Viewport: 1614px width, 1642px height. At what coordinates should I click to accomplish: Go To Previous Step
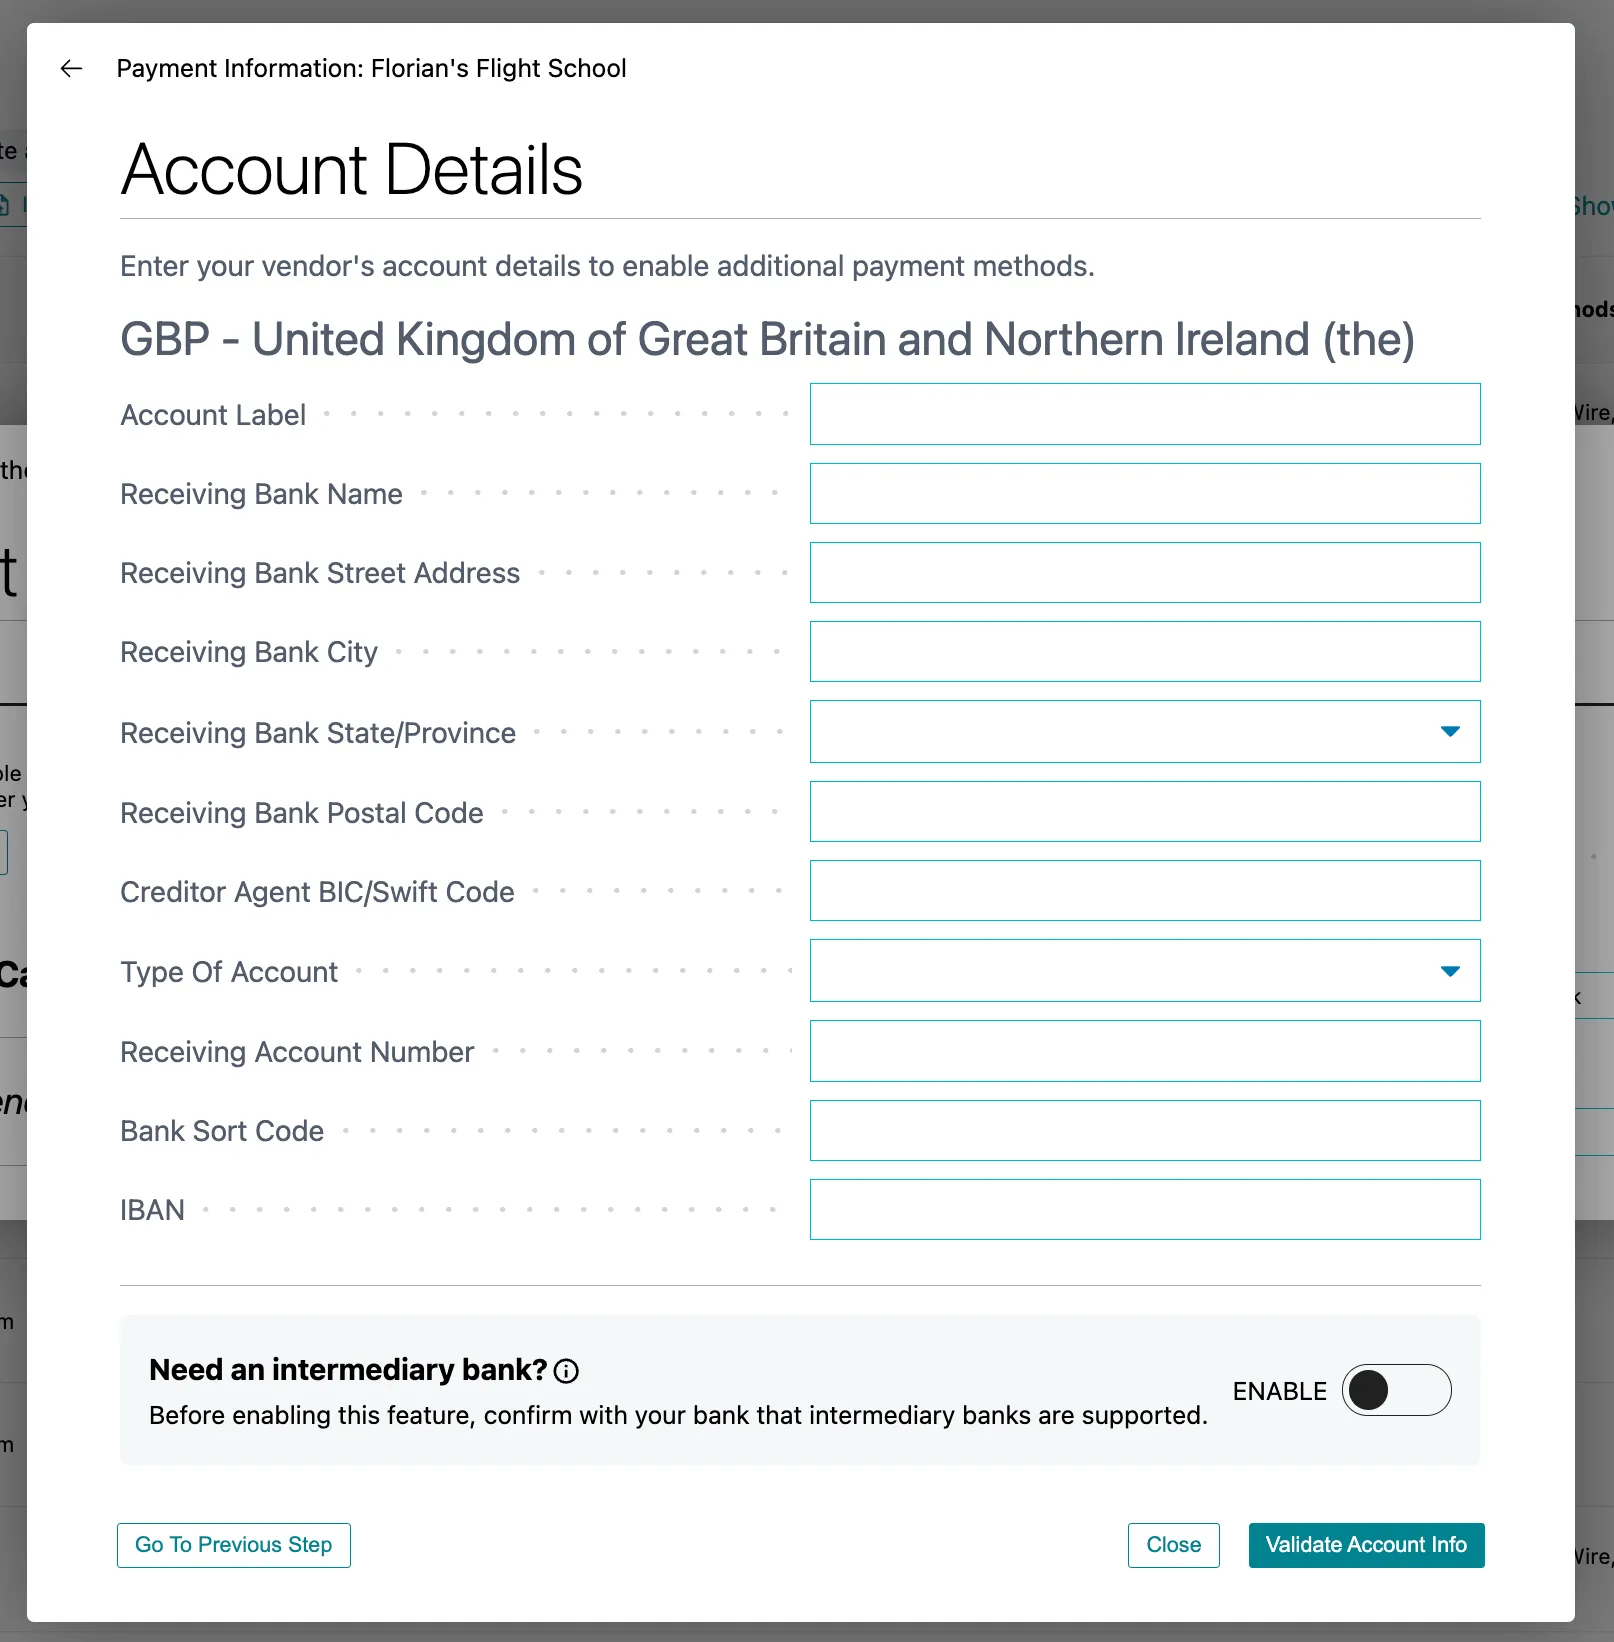pos(234,1545)
